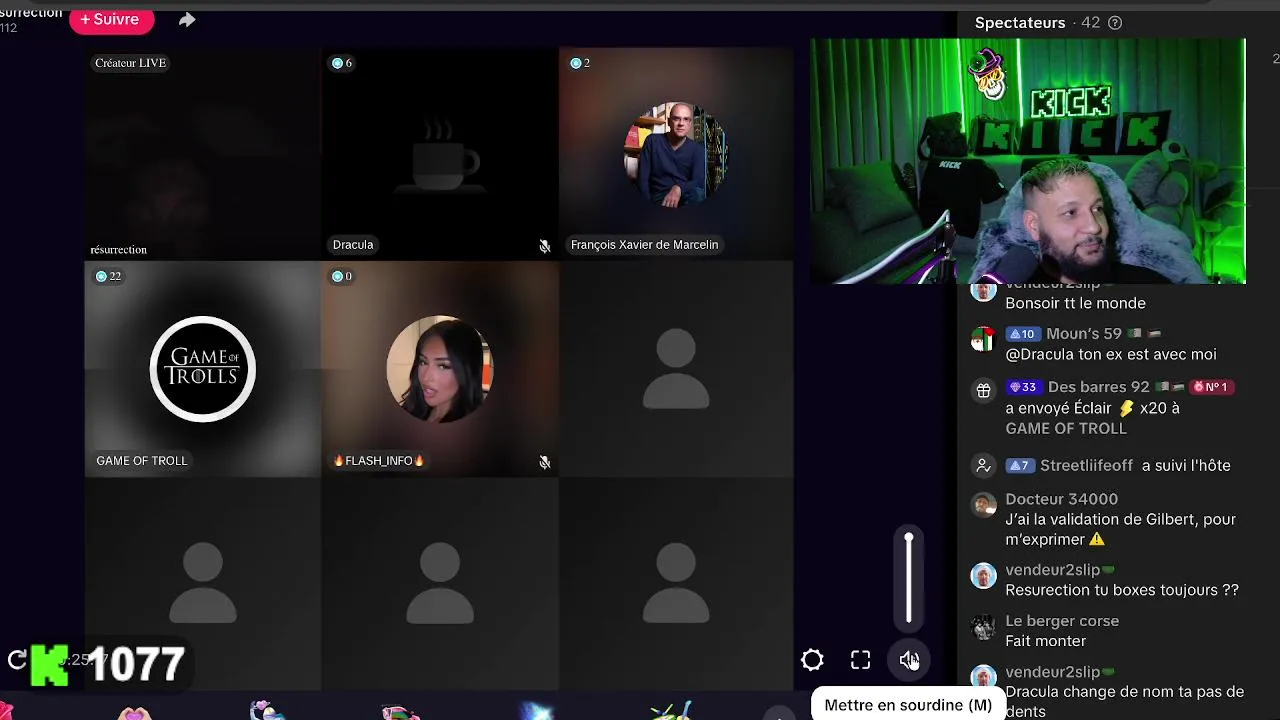1280x720 pixels.
Task: Click the empty seat right of FLASH_INFO
Action: [x=676, y=369]
